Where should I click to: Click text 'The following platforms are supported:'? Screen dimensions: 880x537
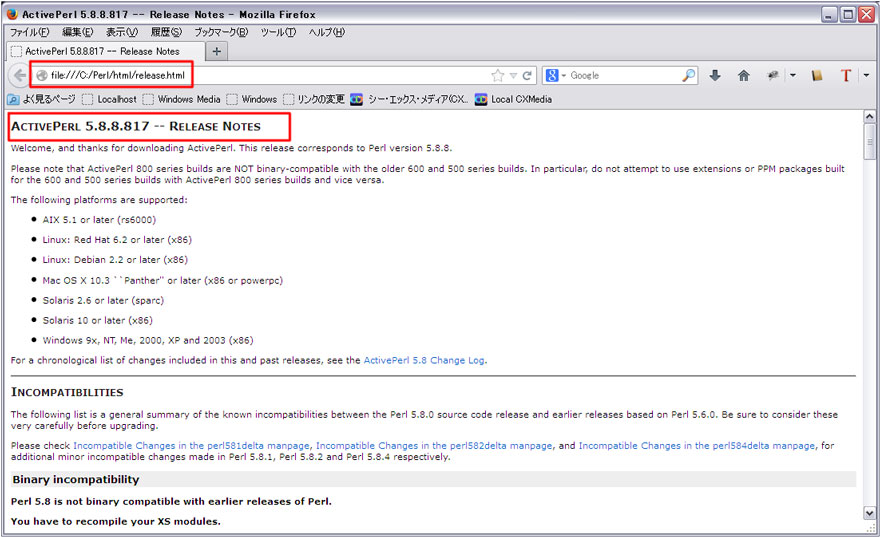[x=99, y=200]
